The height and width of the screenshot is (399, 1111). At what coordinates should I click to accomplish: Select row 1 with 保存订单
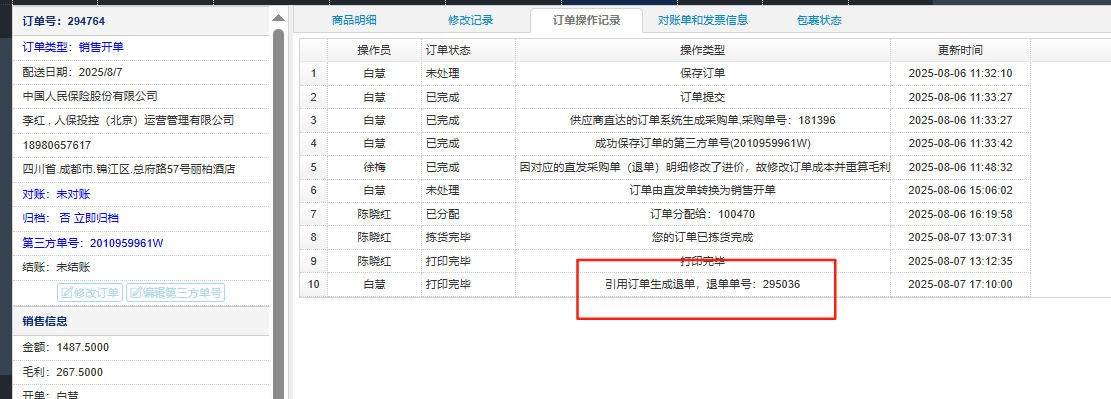665,74
